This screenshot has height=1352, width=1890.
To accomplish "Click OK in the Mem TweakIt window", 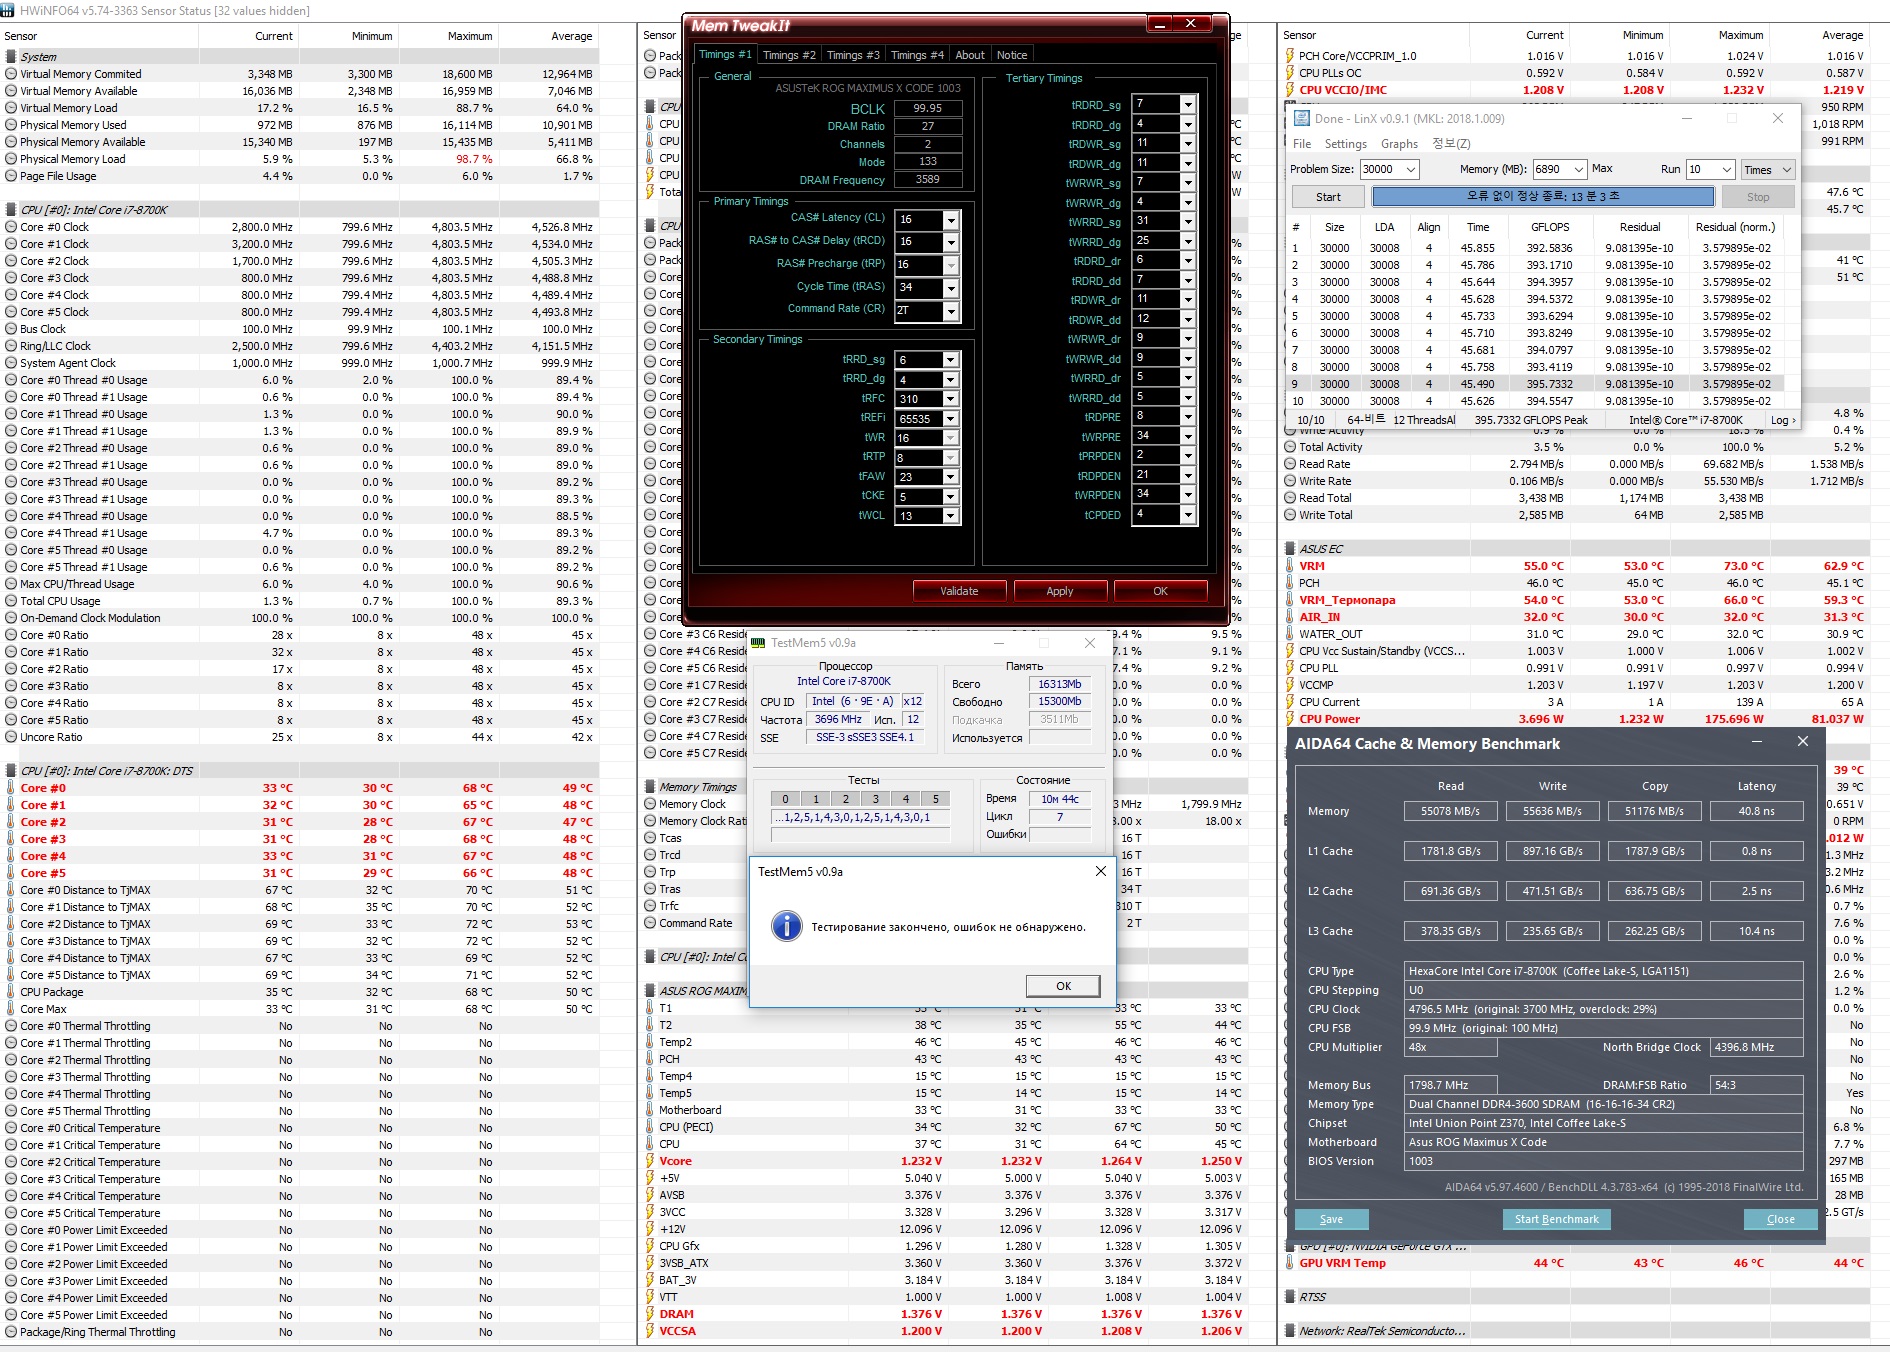I will (x=1160, y=591).
